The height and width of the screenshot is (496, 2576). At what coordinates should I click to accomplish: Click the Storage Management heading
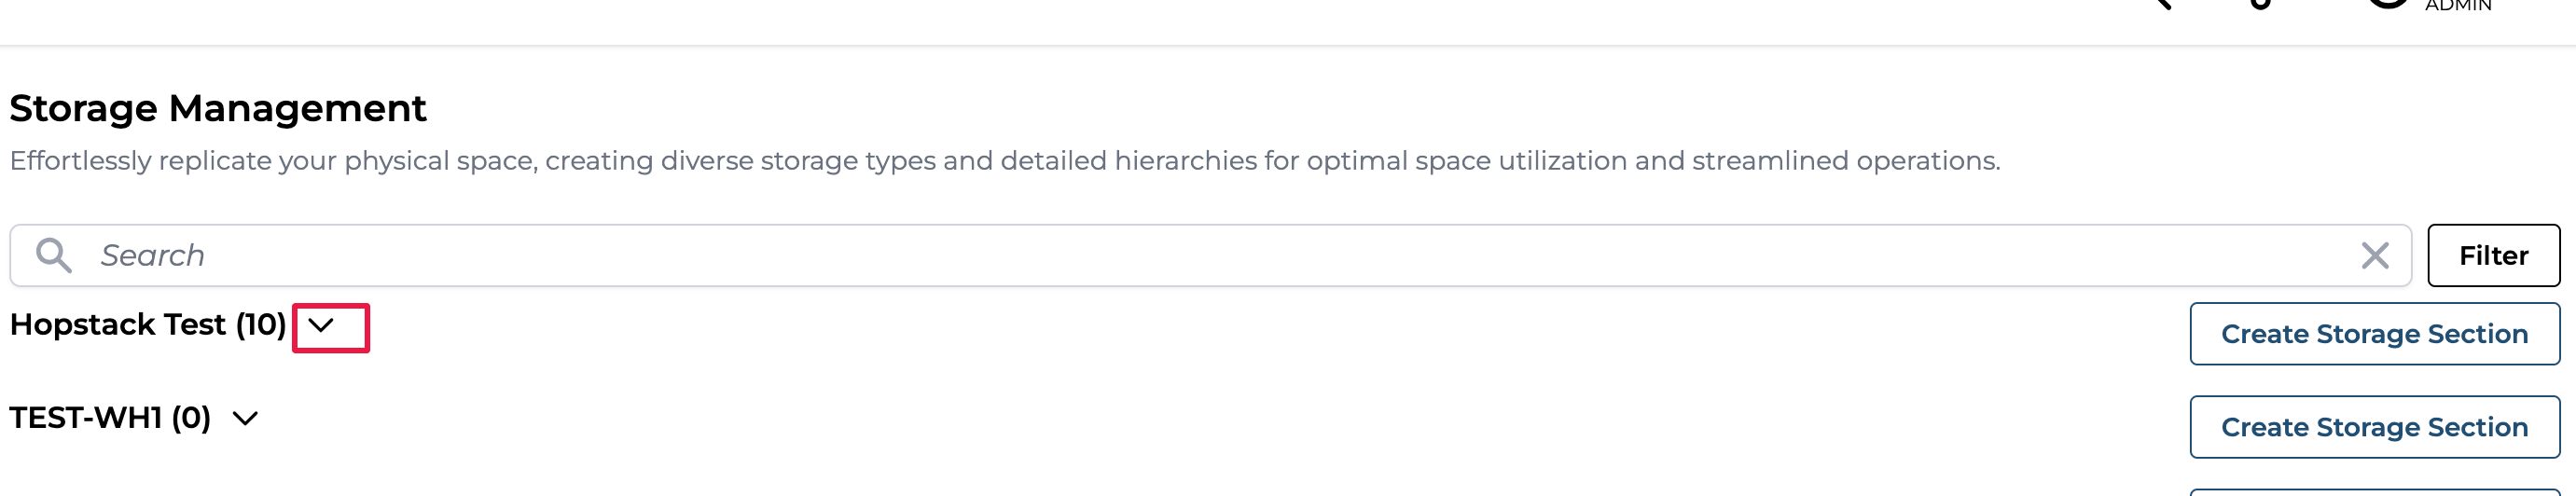tap(218, 108)
